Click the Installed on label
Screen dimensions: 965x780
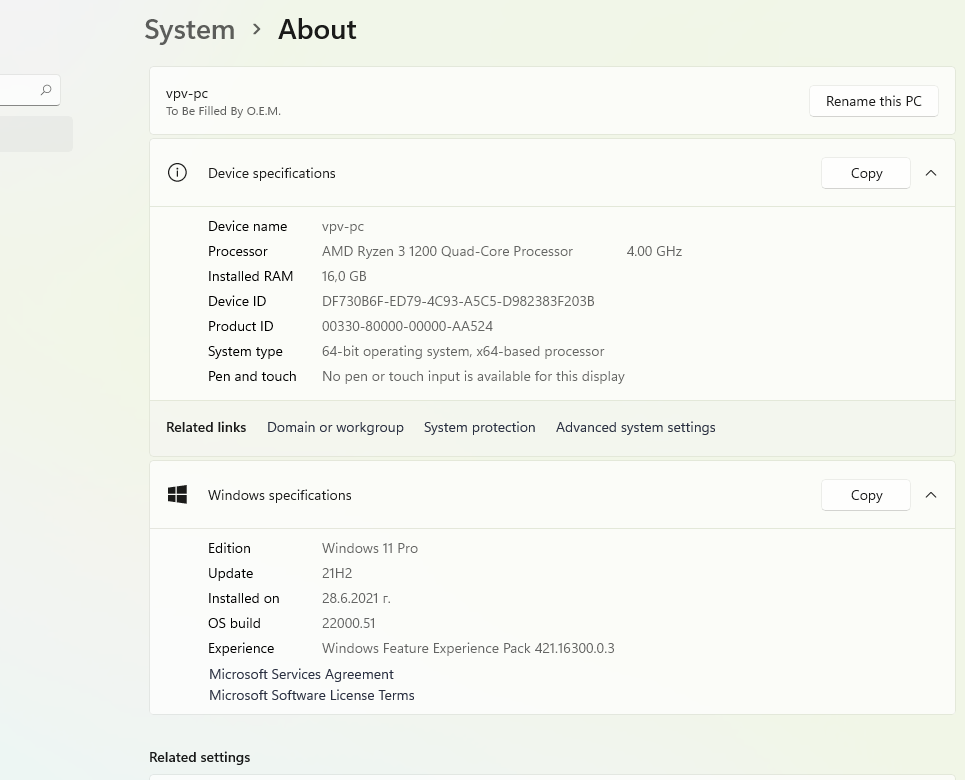(x=244, y=598)
